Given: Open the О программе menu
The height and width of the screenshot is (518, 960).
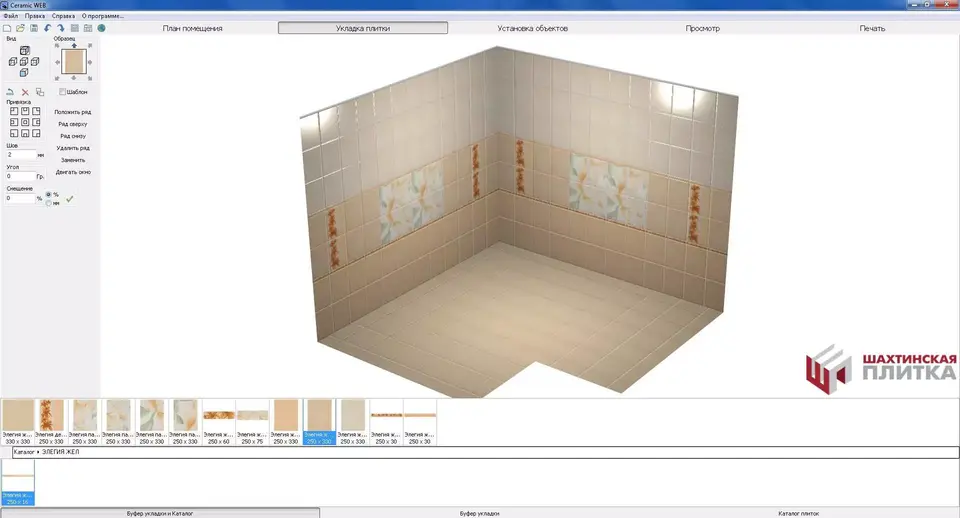Looking at the screenshot, I should [x=103, y=16].
